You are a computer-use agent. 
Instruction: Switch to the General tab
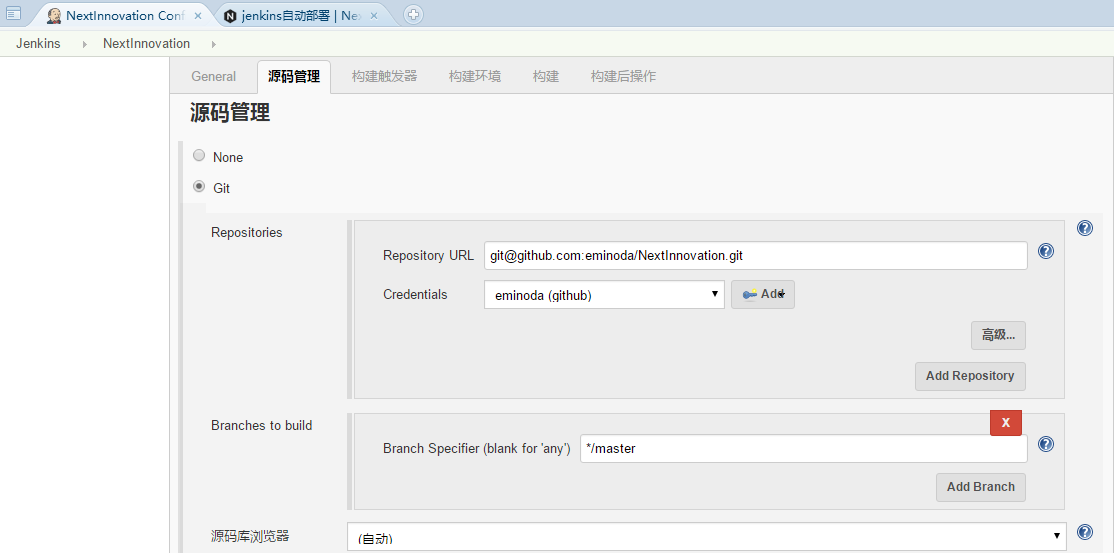(x=214, y=77)
